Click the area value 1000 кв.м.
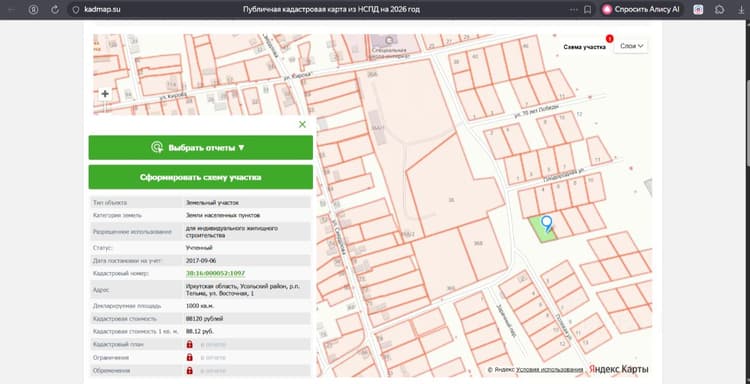The image size is (750, 384). point(200,305)
